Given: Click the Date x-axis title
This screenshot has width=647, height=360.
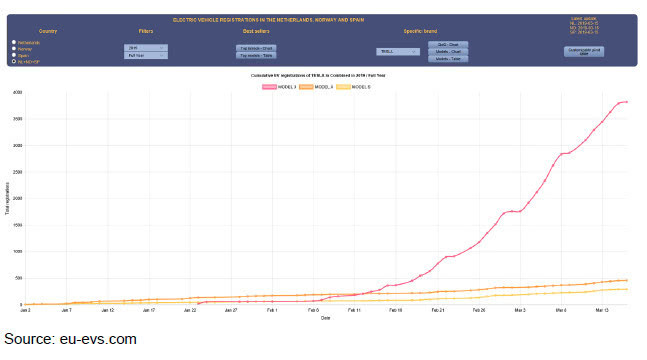Looking at the screenshot, I should (326, 318).
